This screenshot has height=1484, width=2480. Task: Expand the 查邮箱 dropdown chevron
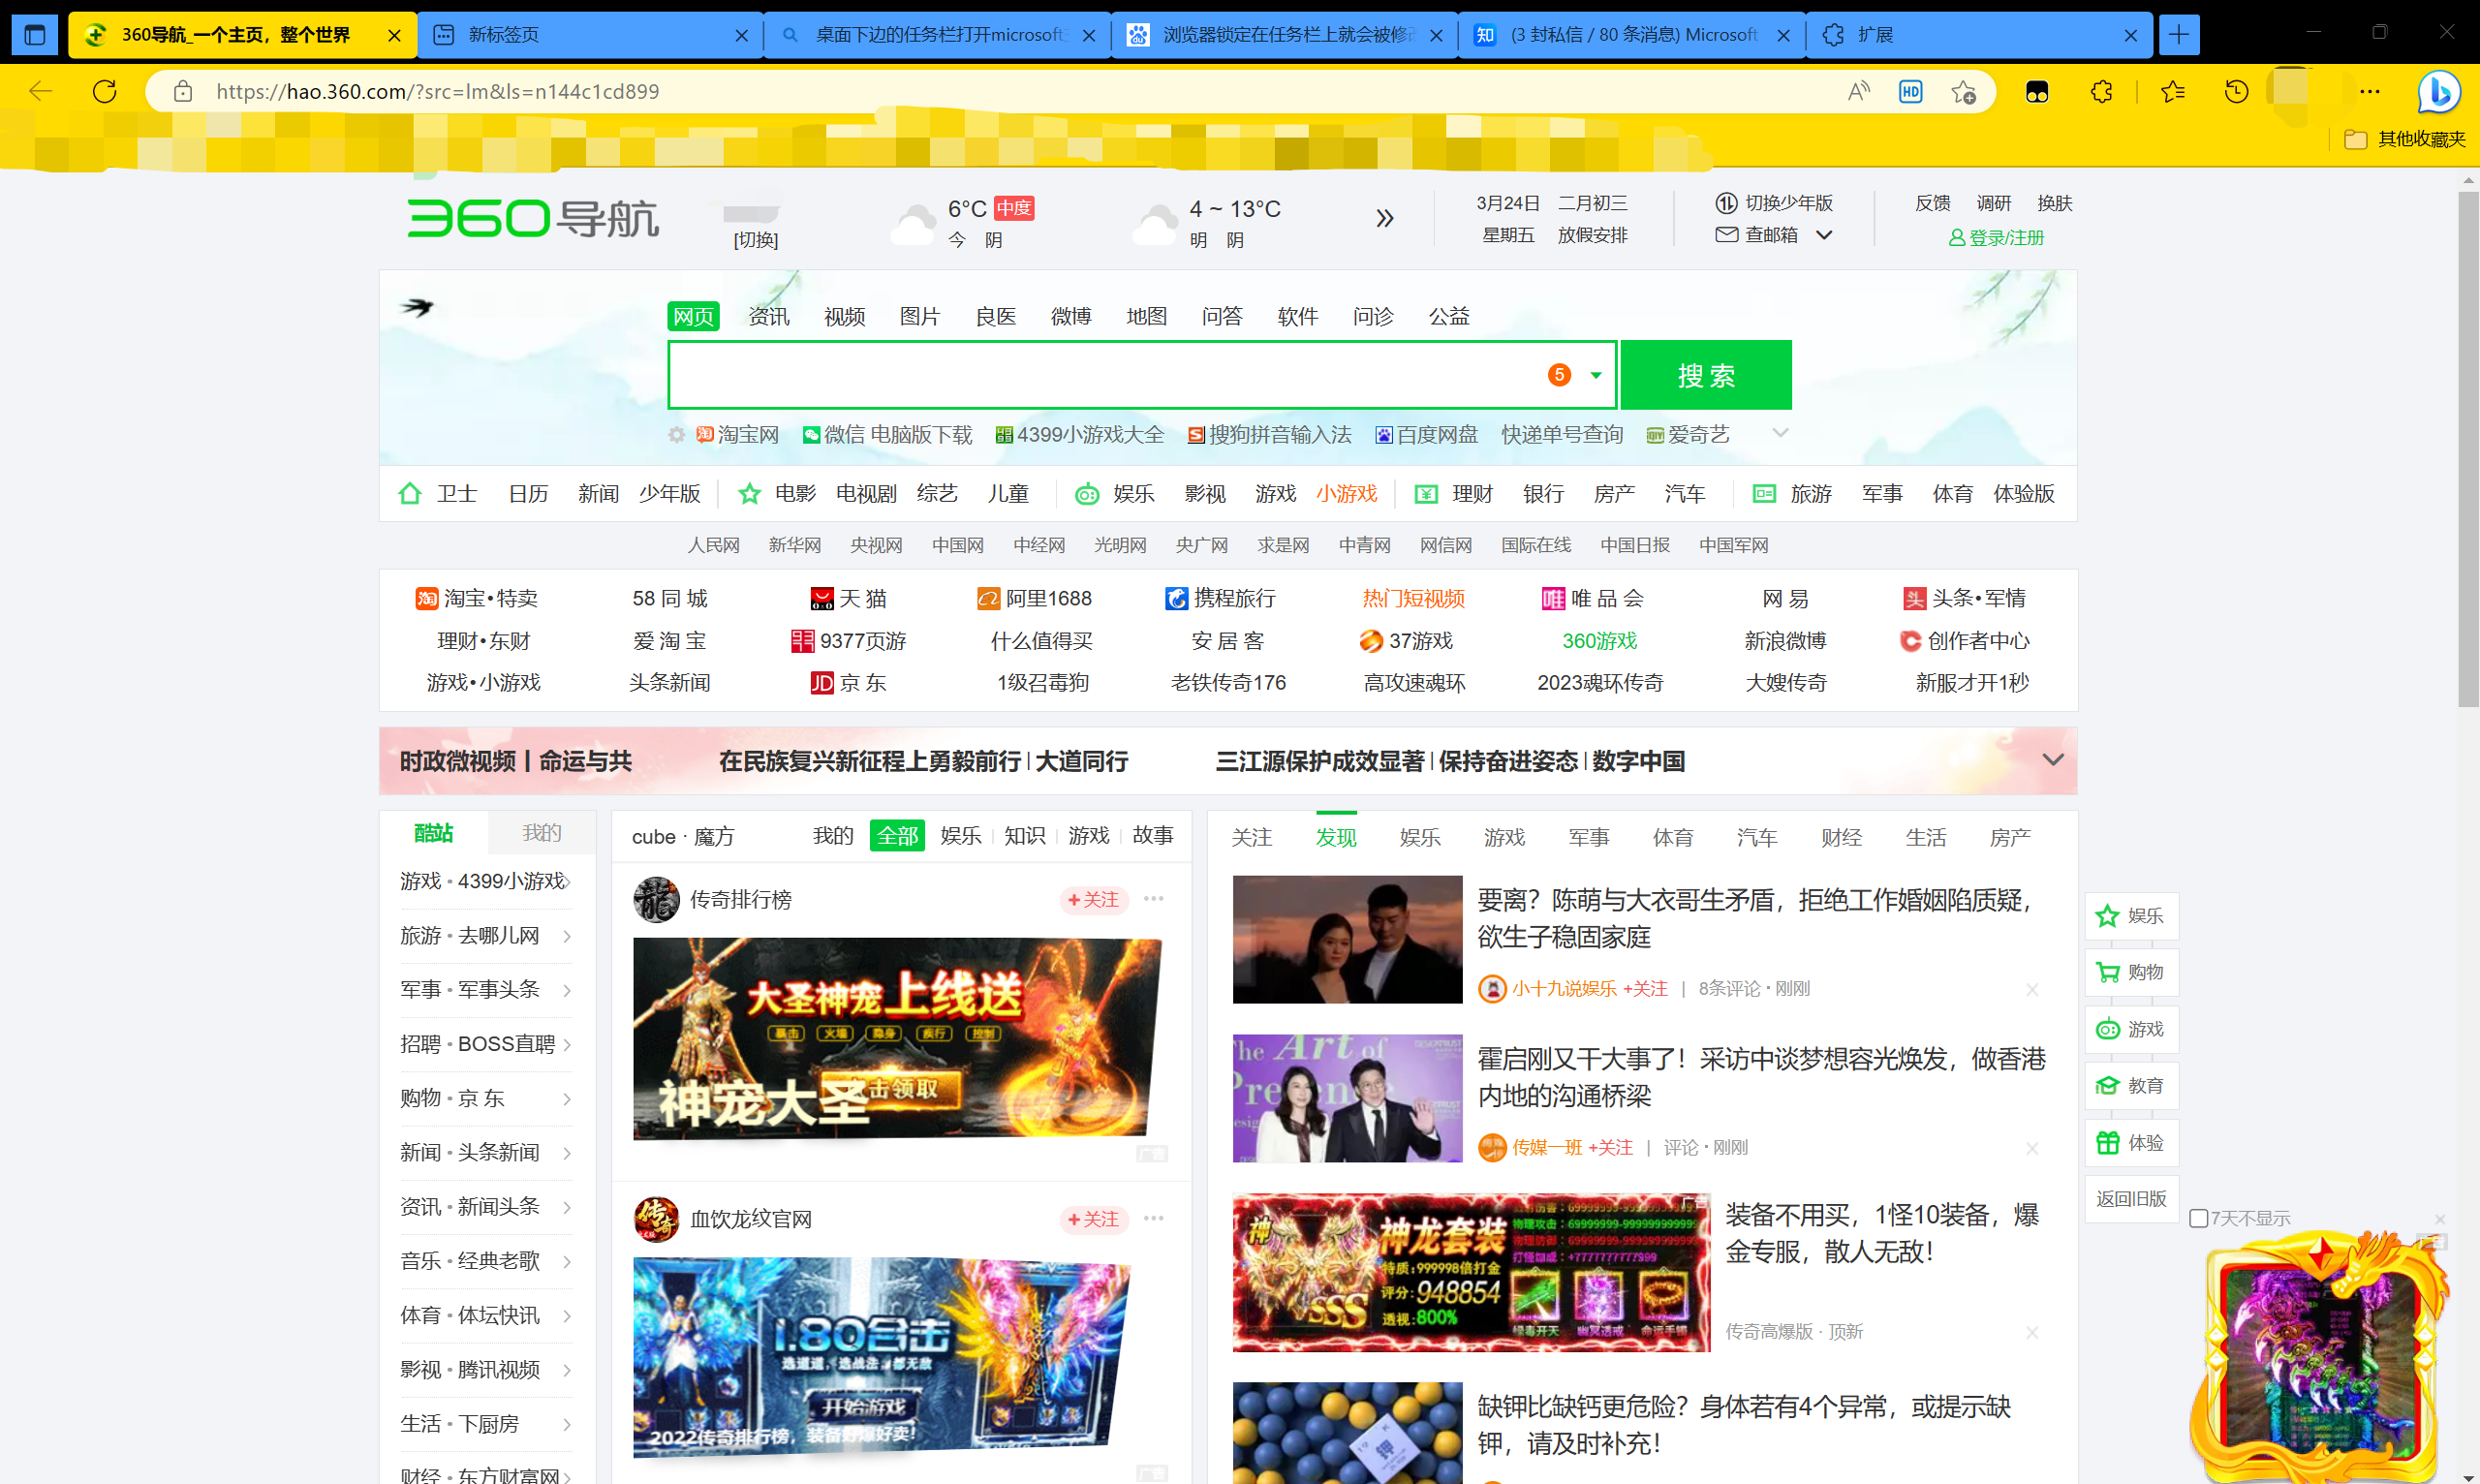1824,234
